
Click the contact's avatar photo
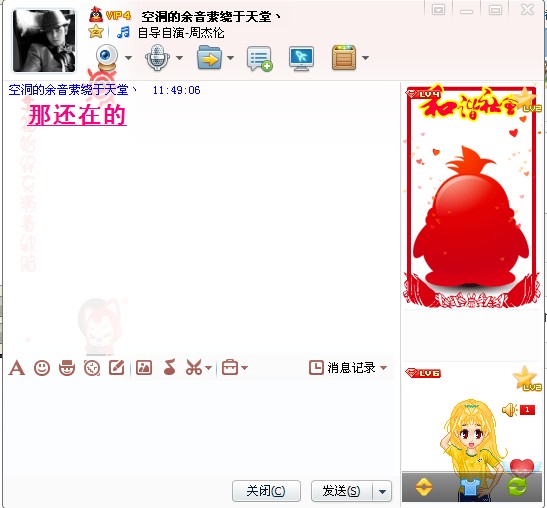click(44, 41)
